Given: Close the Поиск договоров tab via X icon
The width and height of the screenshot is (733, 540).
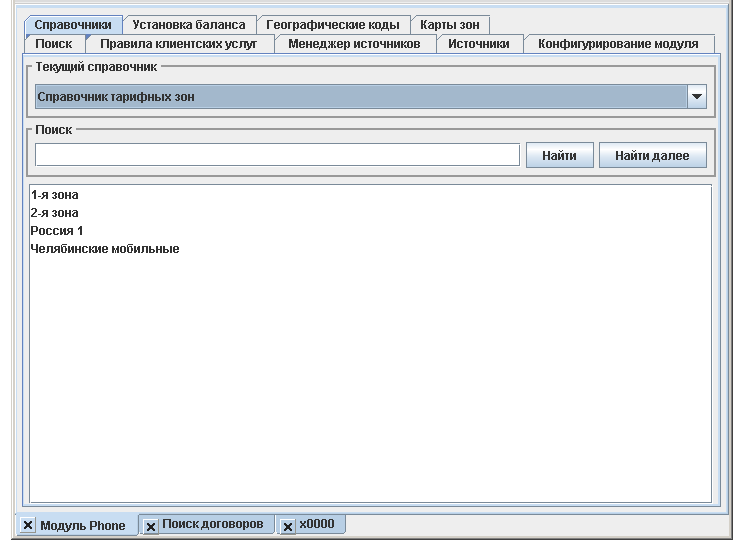Looking at the screenshot, I should (x=152, y=526).
